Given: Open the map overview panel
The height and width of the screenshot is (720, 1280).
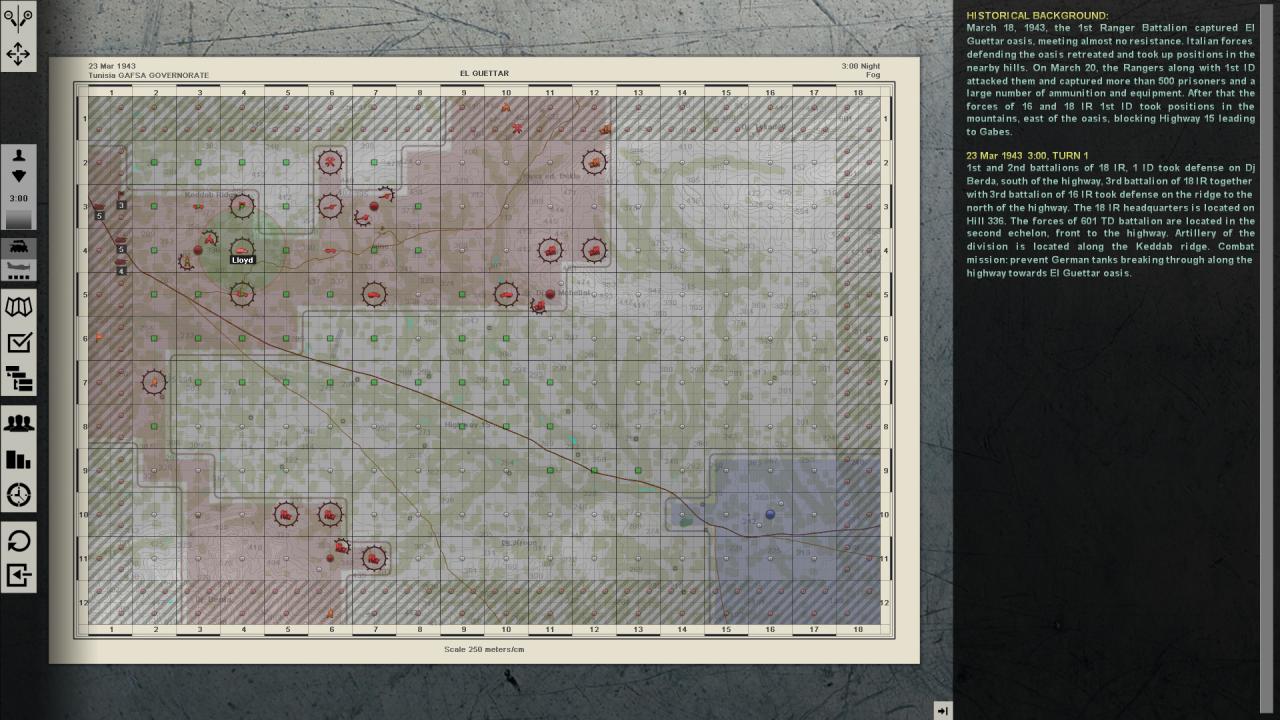Looking at the screenshot, I should pos(18,308).
